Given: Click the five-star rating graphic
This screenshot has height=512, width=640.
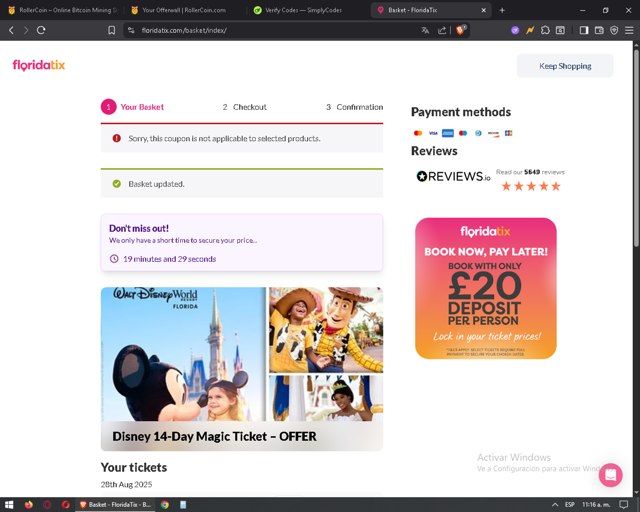Looking at the screenshot, I should [x=531, y=186].
